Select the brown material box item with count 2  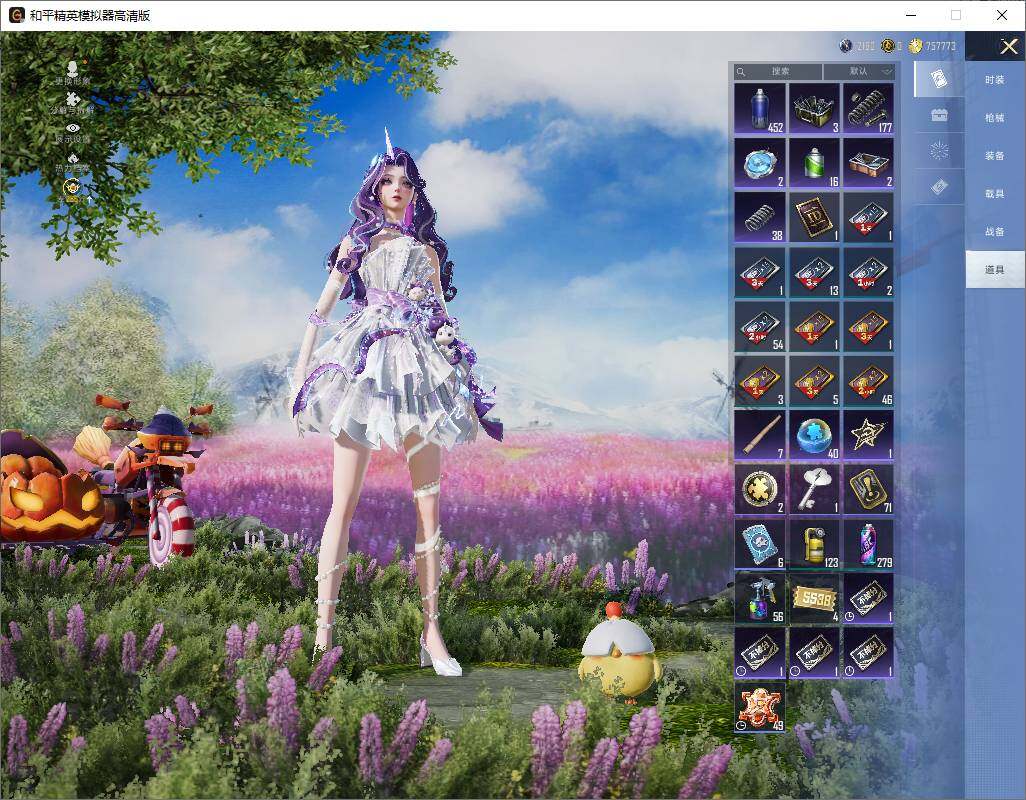coord(868,163)
